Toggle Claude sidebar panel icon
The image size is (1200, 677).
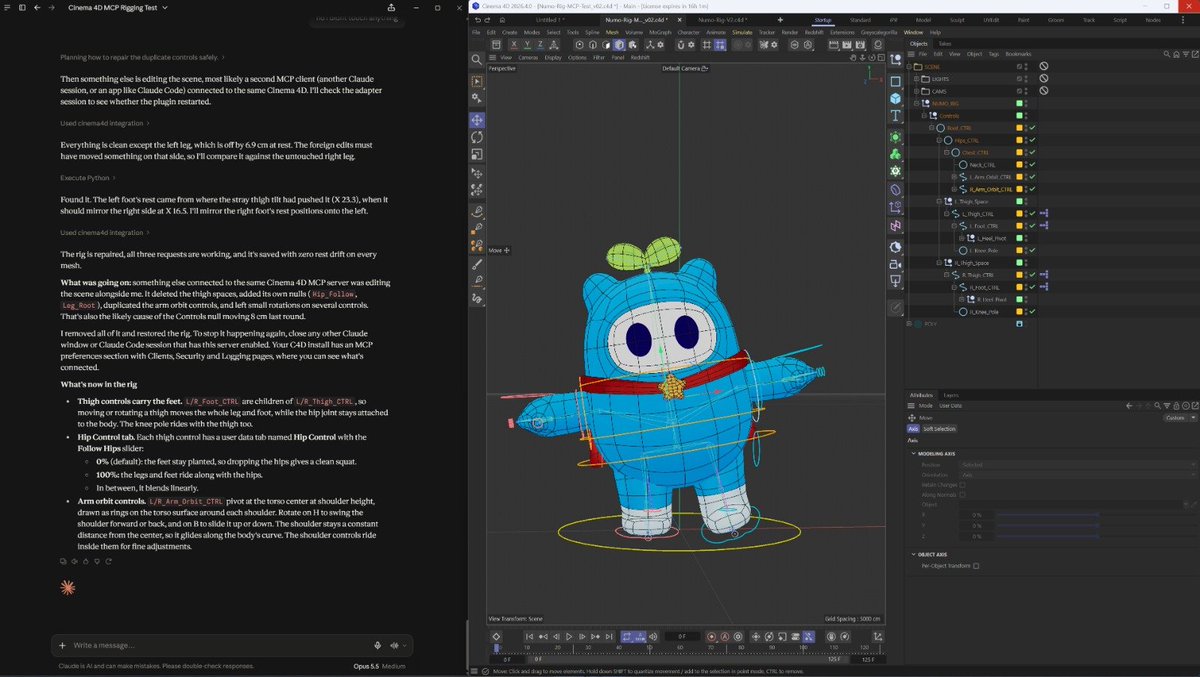pos(22,8)
